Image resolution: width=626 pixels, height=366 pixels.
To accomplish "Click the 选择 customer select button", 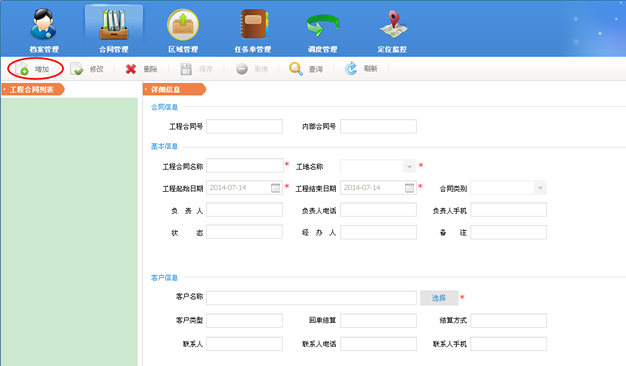I will (x=439, y=298).
